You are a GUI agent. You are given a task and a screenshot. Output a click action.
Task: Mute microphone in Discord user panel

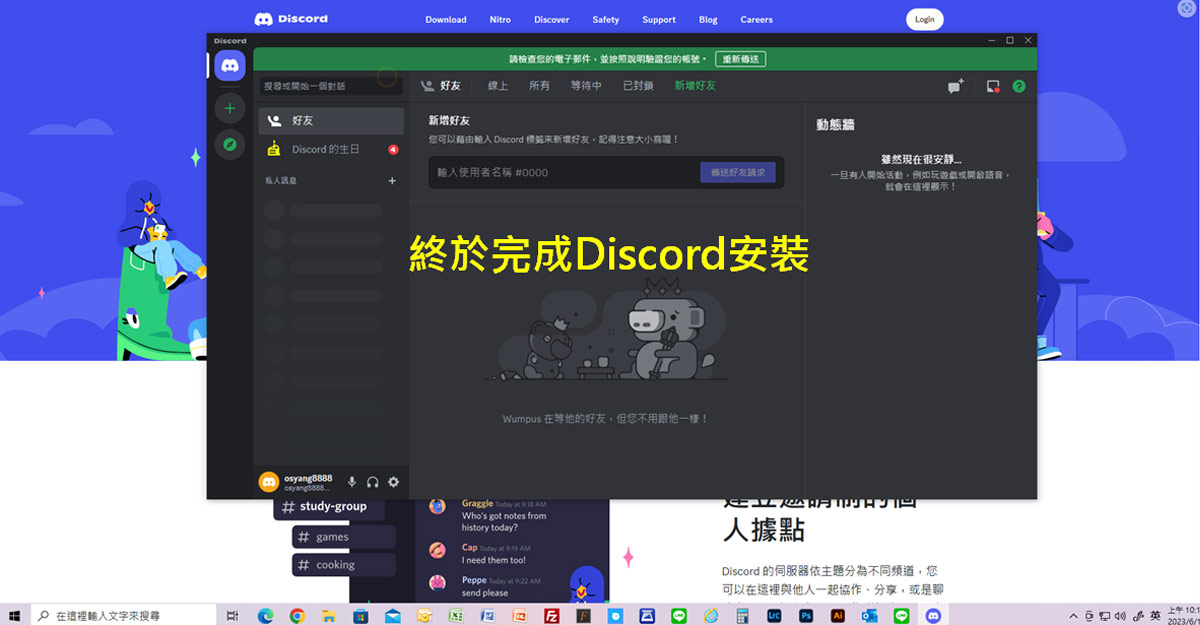click(x=352, y=482)
